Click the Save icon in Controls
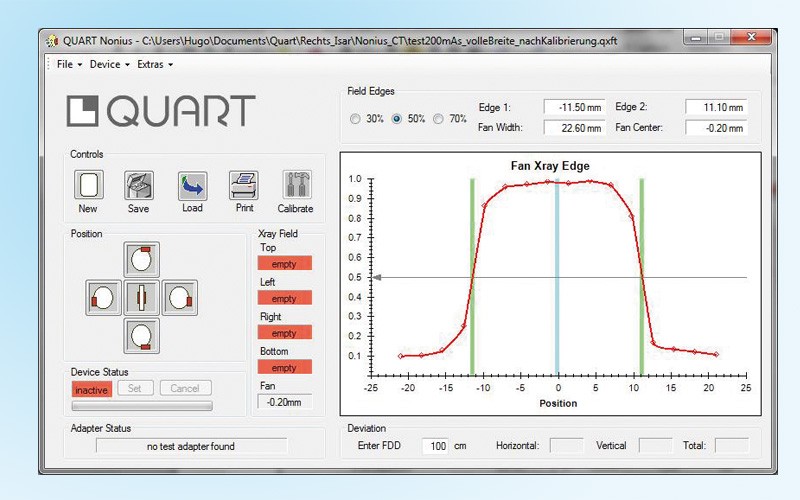800x500 pixels. (139, 185)
